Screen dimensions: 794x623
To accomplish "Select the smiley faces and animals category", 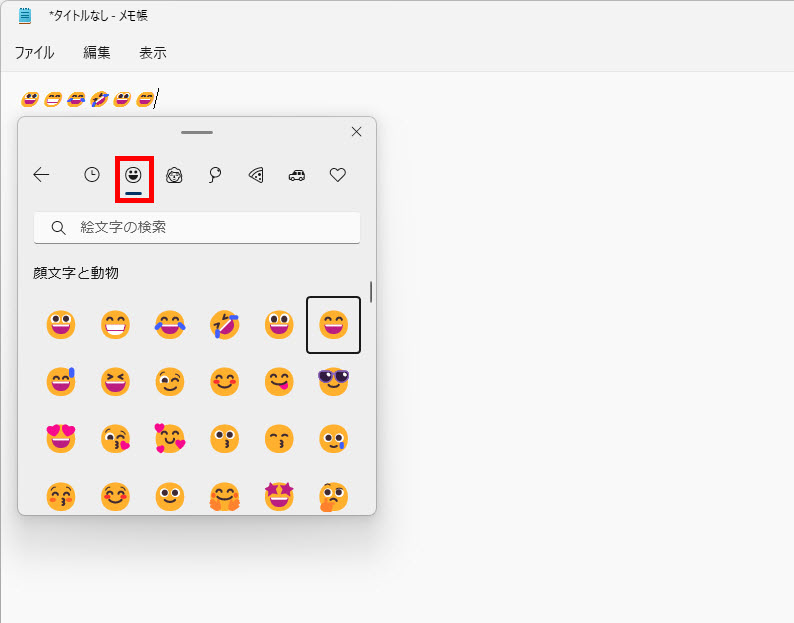I will point(133,175).
